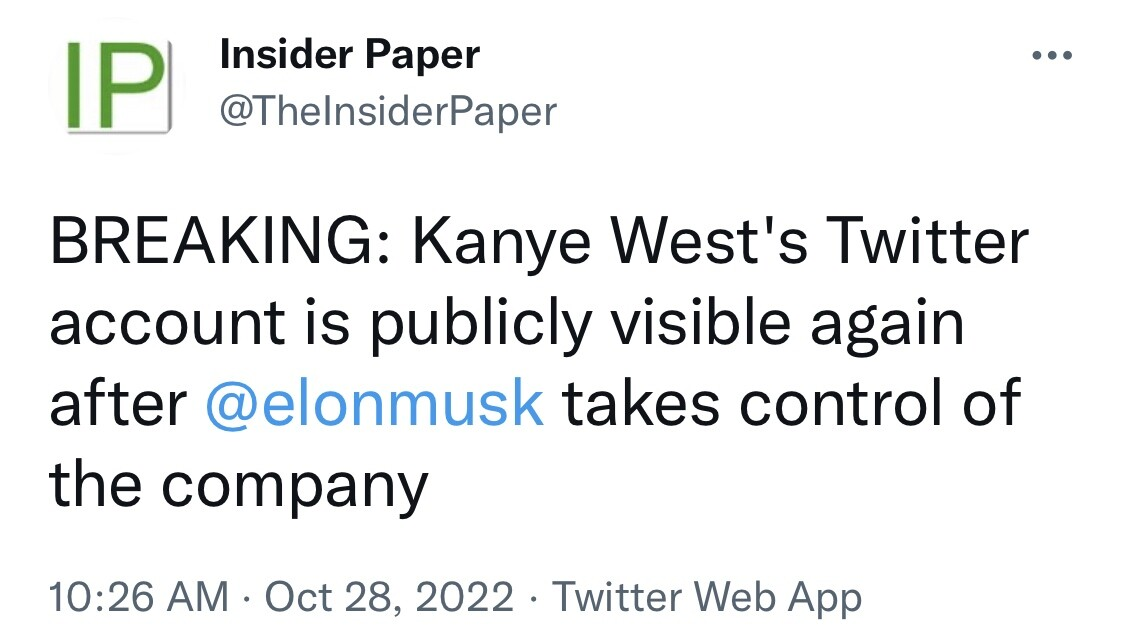The height and width of the screenshot is (642, 1125).
Task: Click "publicly visible again" in the tweet
Action: click(665, 323)
